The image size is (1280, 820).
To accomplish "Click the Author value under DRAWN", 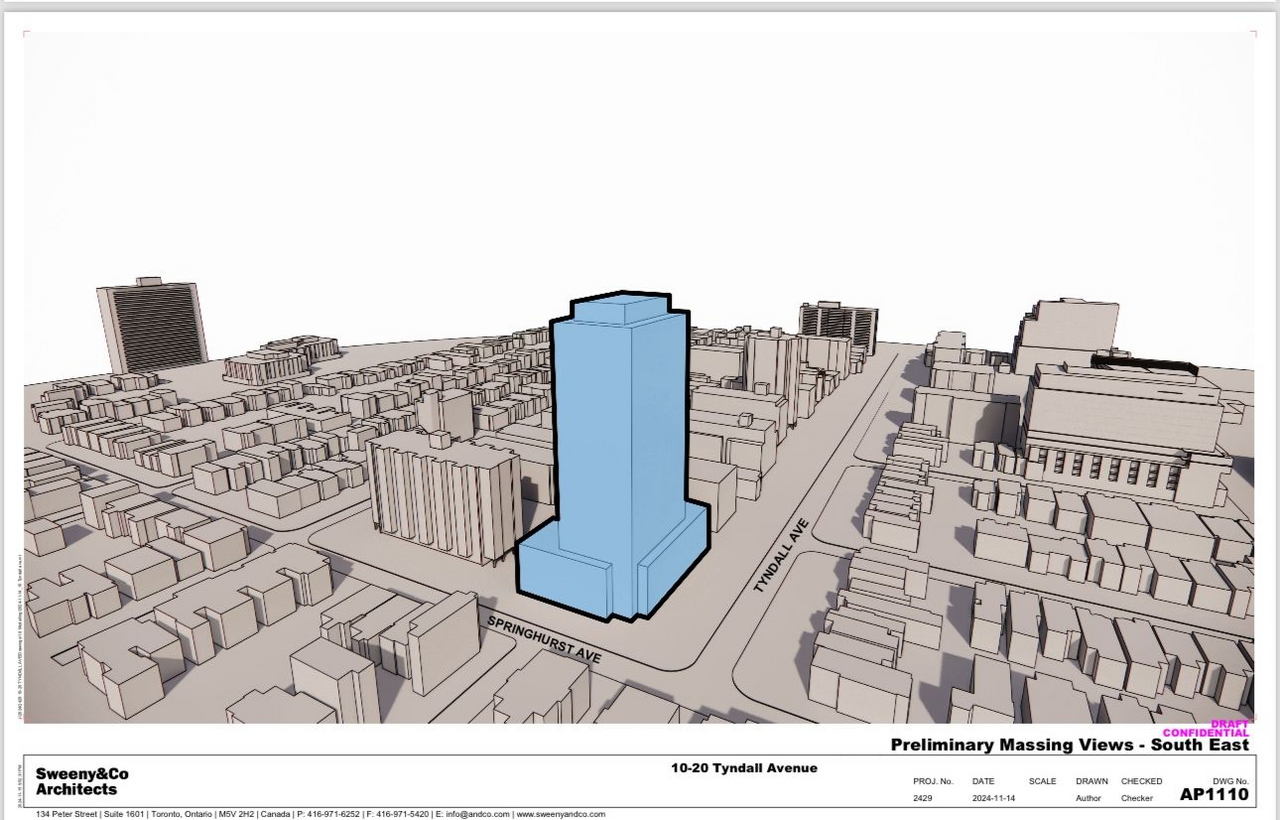I will pyautogui.click(x=1087, y=798).
